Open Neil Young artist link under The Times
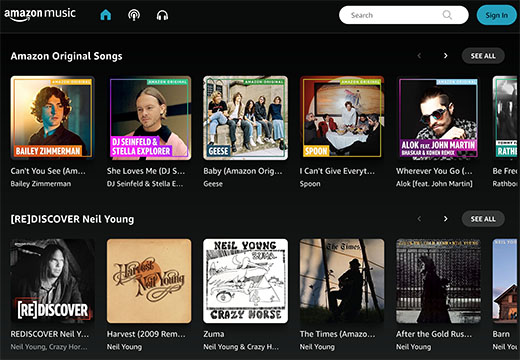 click(317, 347)
